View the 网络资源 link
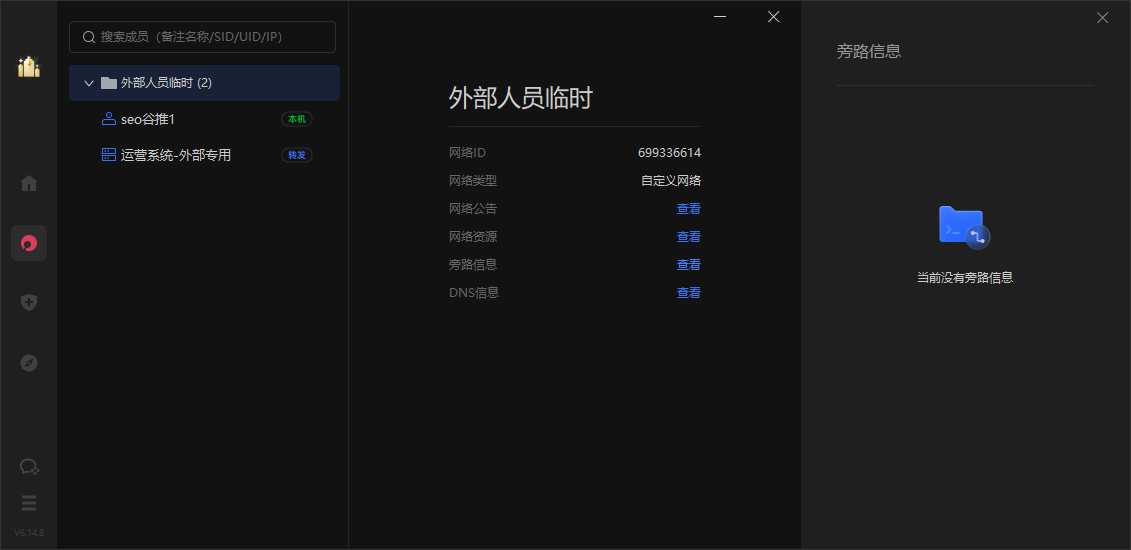 pyautogui.click(x=689, y=236)
